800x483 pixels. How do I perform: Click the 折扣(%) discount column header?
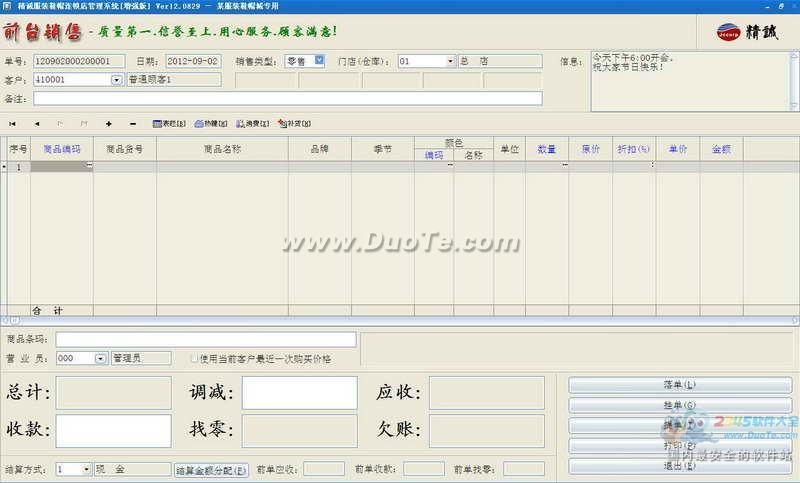[634, 149]
